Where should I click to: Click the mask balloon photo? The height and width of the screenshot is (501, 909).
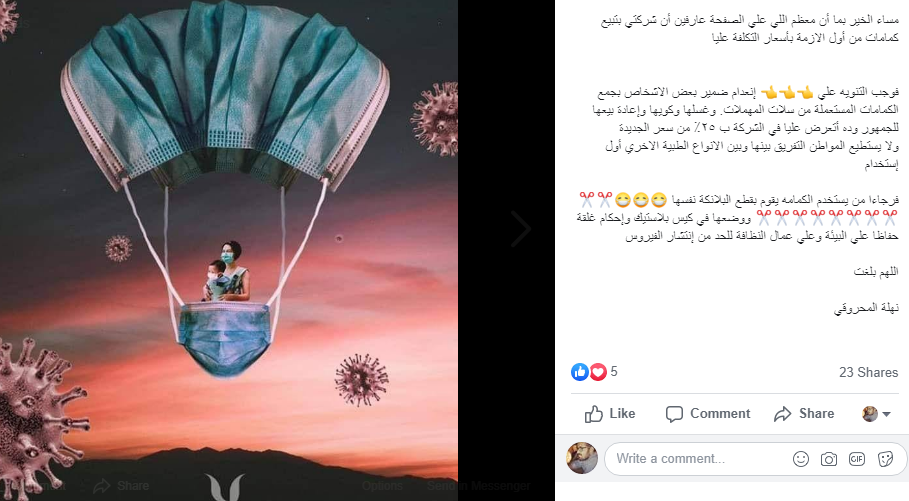coord(229,250)
